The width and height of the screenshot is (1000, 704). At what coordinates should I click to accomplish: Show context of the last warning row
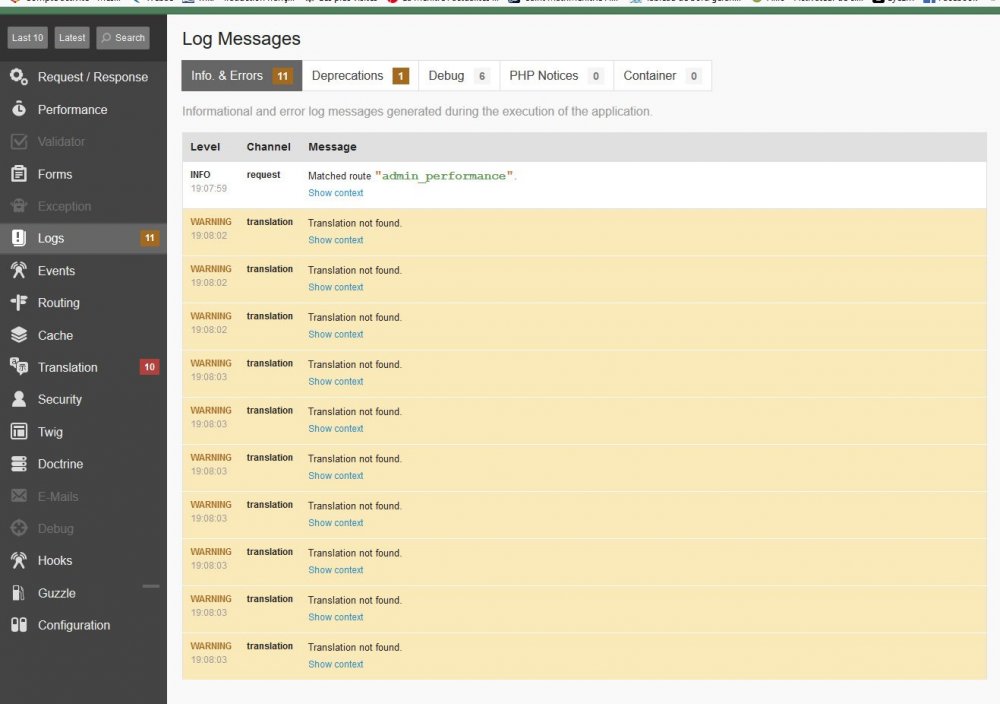pos(335,663)
